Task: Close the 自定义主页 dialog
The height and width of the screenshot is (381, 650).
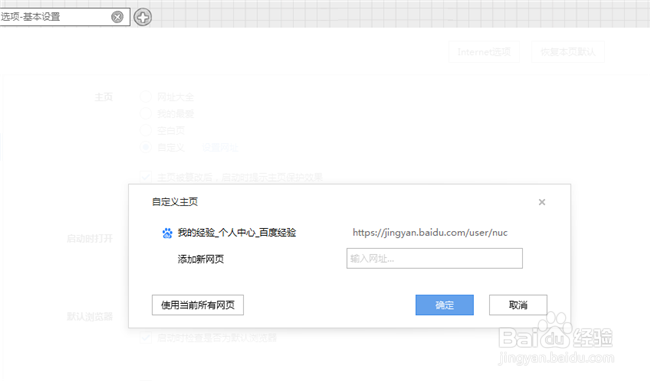Action: click(542, 202)
